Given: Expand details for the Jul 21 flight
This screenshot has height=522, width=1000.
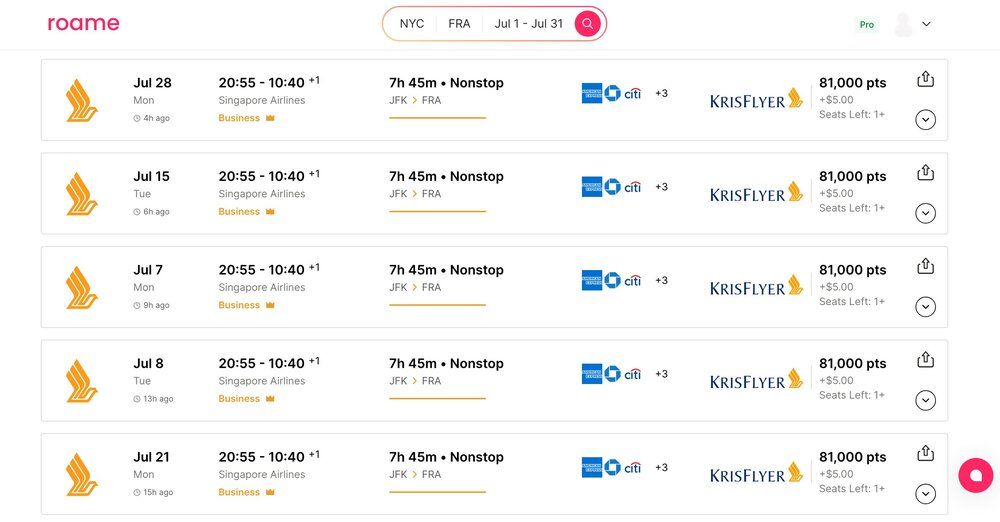Looking at the screenshot, I should click(x=925, y=494).
